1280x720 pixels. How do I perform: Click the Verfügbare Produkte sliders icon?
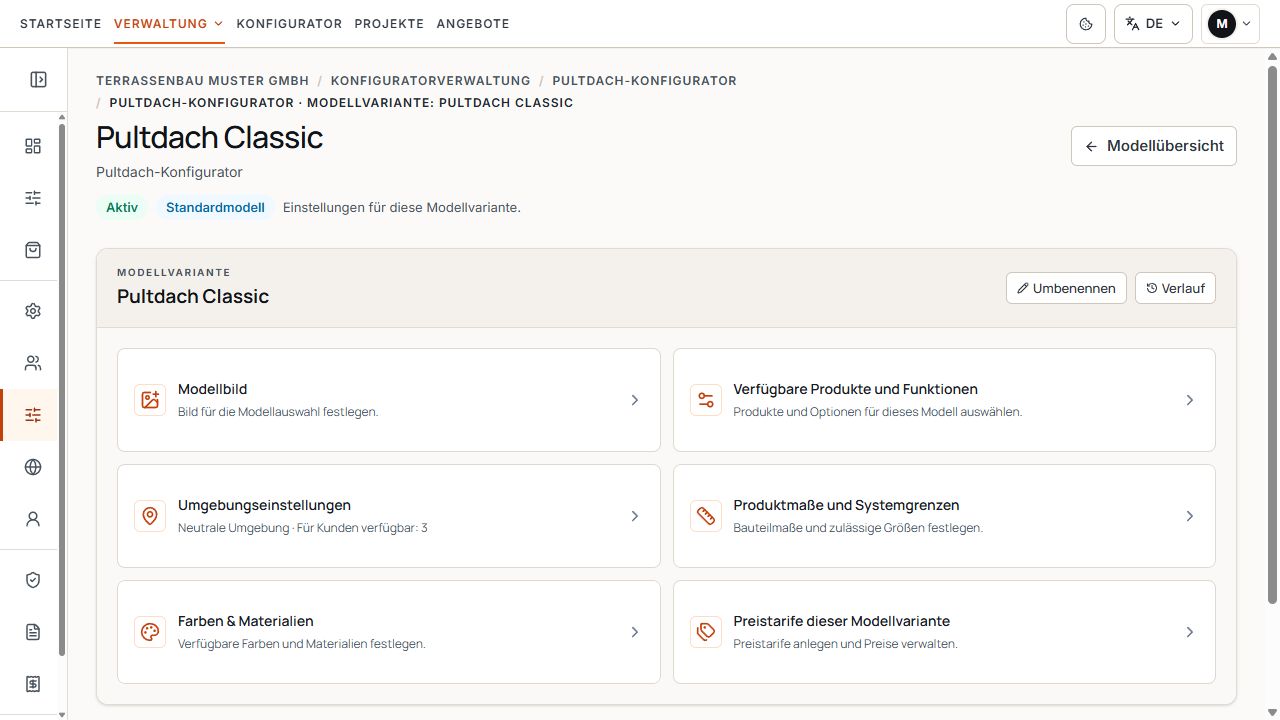coord(706,400)
